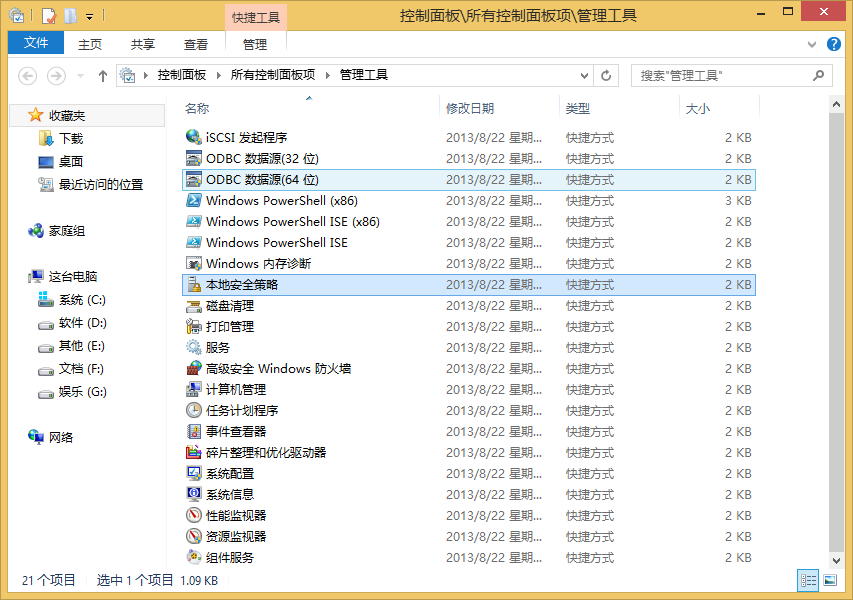Click the 磁盘清理 icon
This screenshot has width=853, height=600.
(x=193, y=306)
